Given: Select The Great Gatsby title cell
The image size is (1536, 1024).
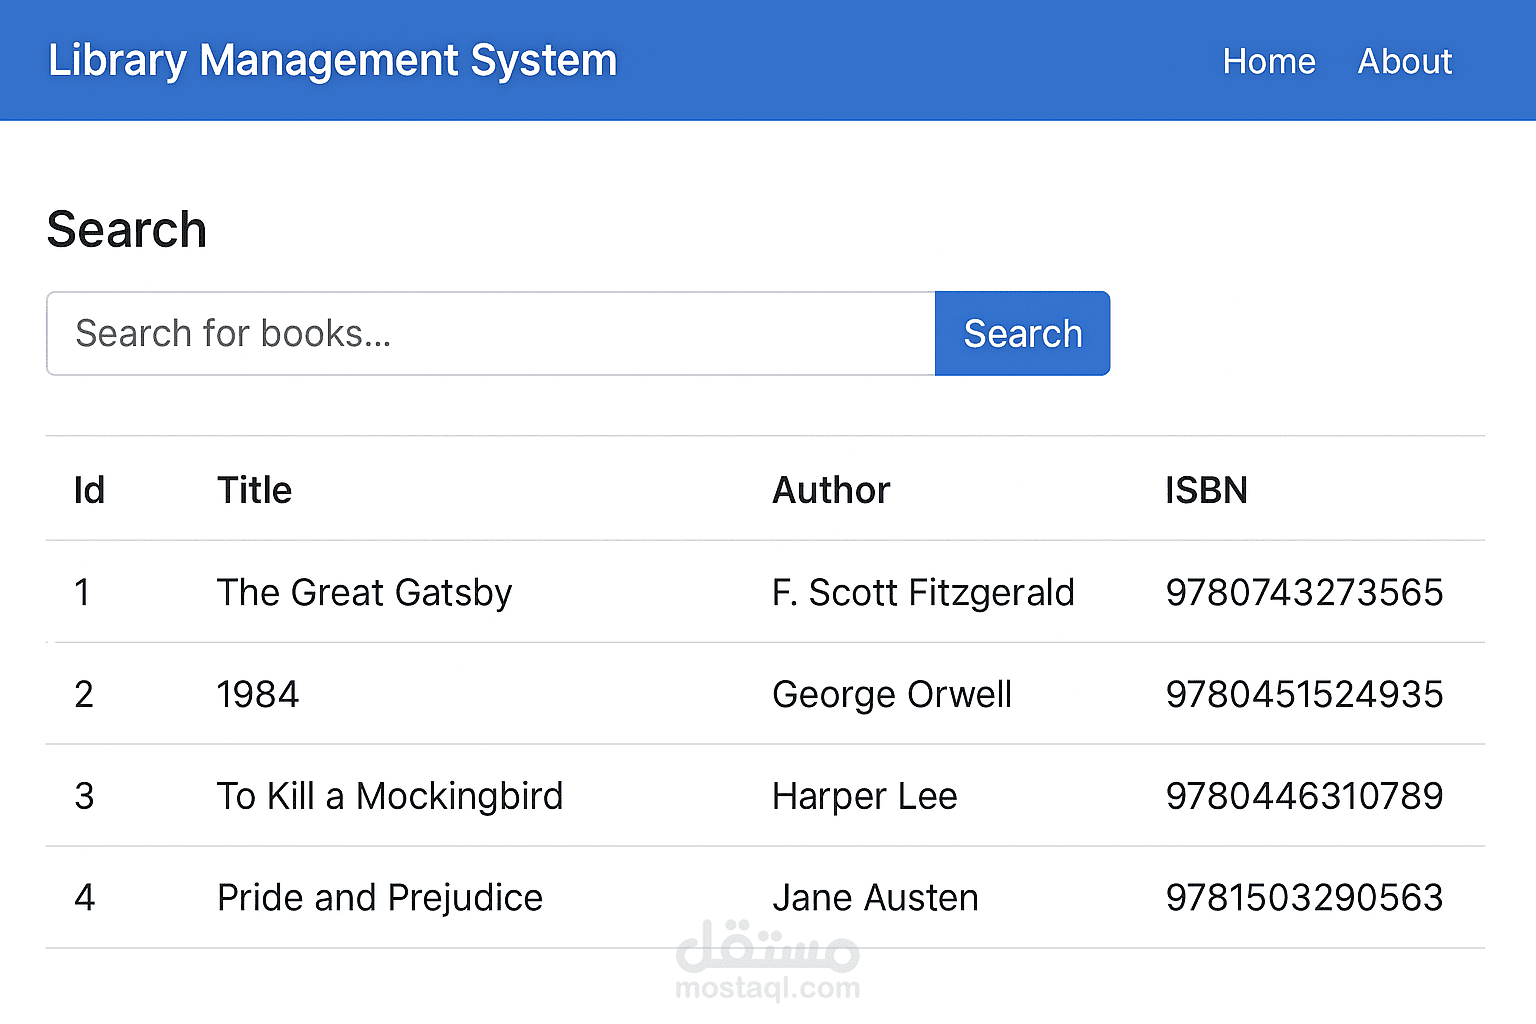Looking at the screenshot, I should (x=364, y=593).
